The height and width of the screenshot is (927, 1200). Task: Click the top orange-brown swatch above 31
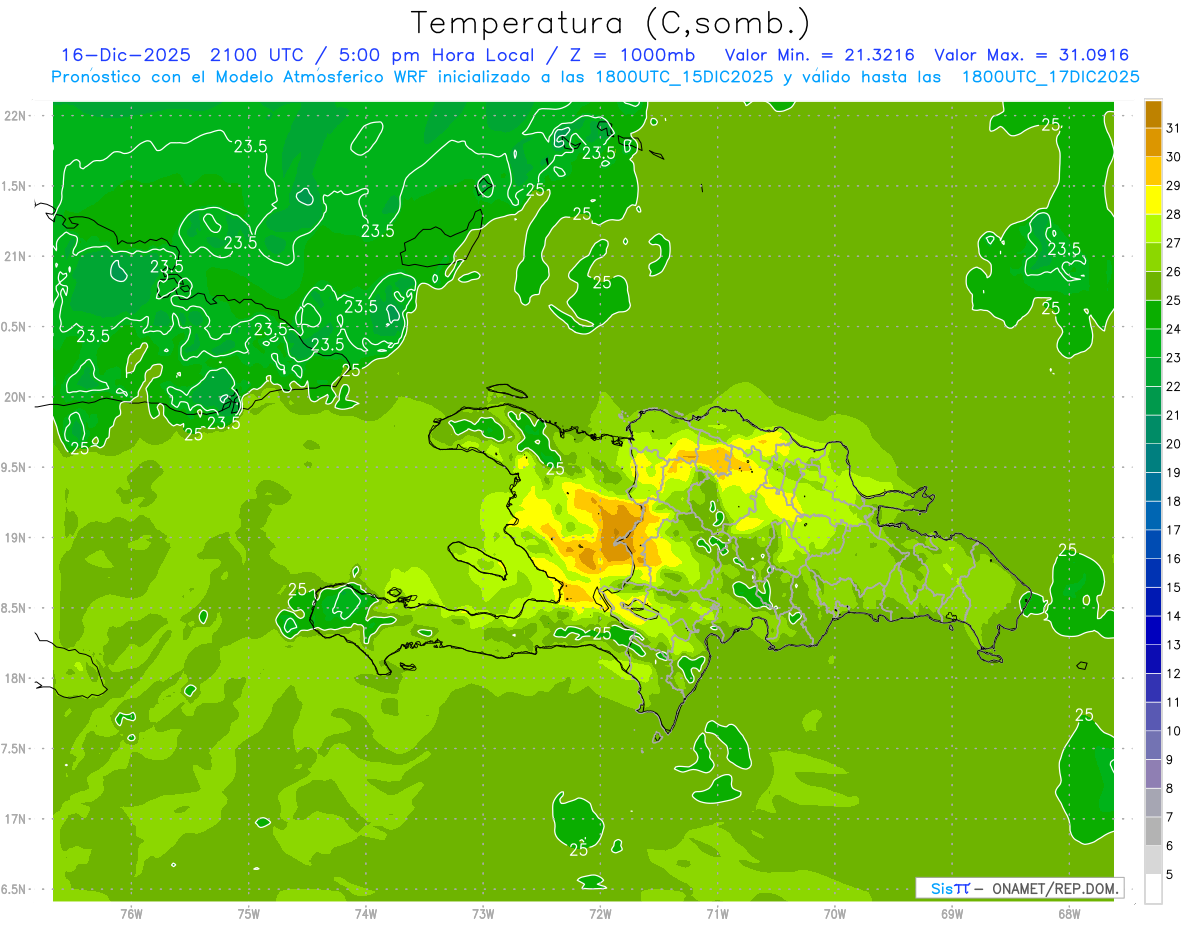(1153, 114)
